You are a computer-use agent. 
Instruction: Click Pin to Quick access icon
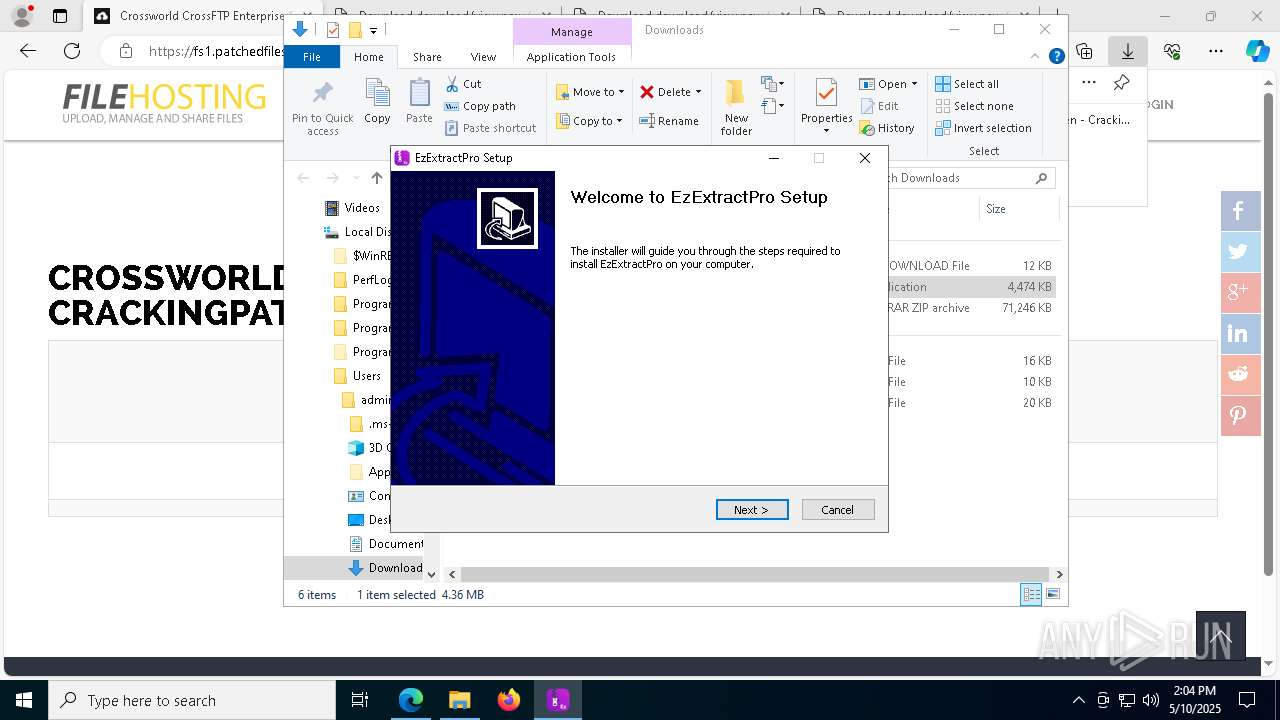322,94
